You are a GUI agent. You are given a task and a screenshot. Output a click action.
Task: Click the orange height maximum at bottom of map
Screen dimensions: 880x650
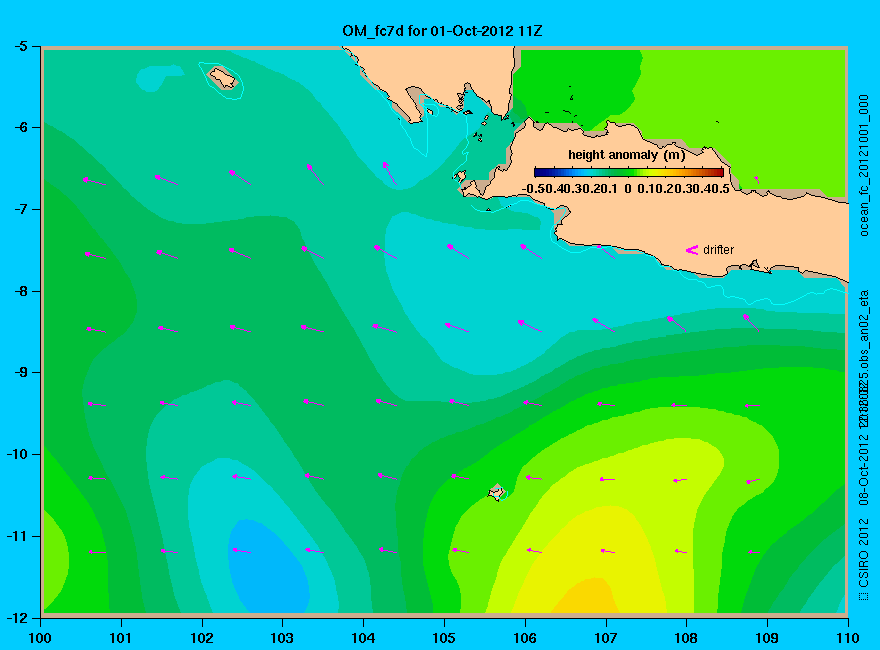pos(585,598)
